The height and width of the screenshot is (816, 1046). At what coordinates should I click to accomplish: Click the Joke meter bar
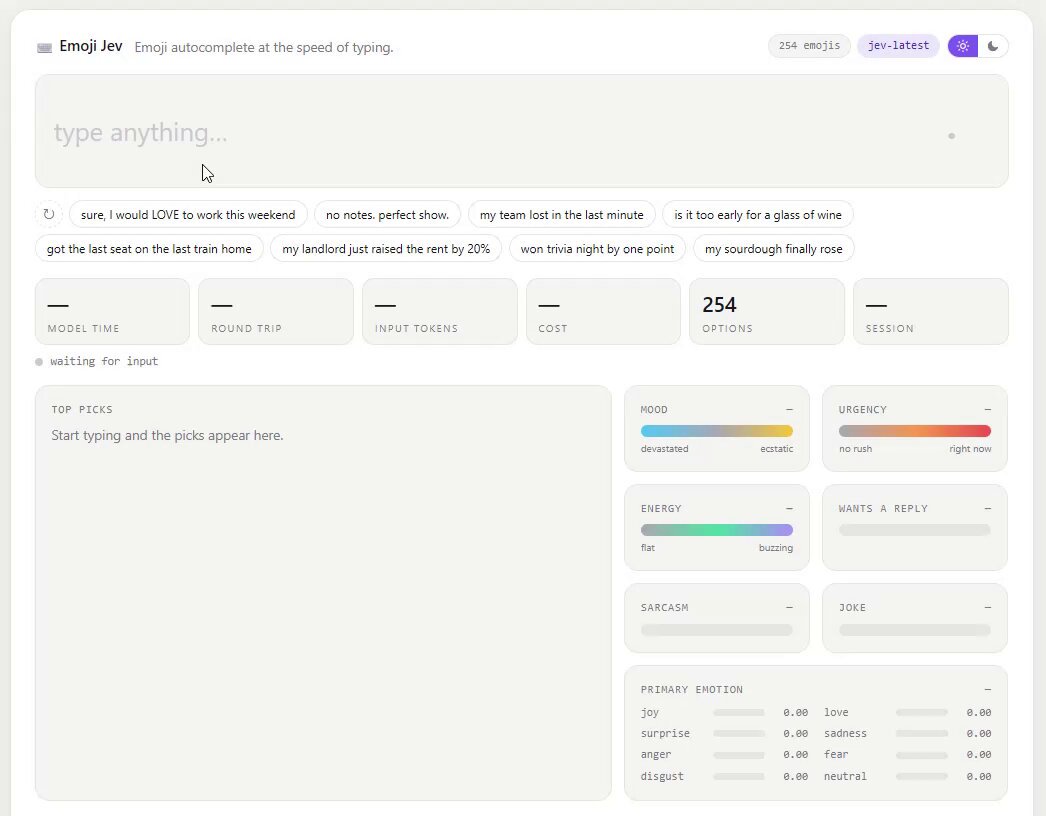pos(915,629)
